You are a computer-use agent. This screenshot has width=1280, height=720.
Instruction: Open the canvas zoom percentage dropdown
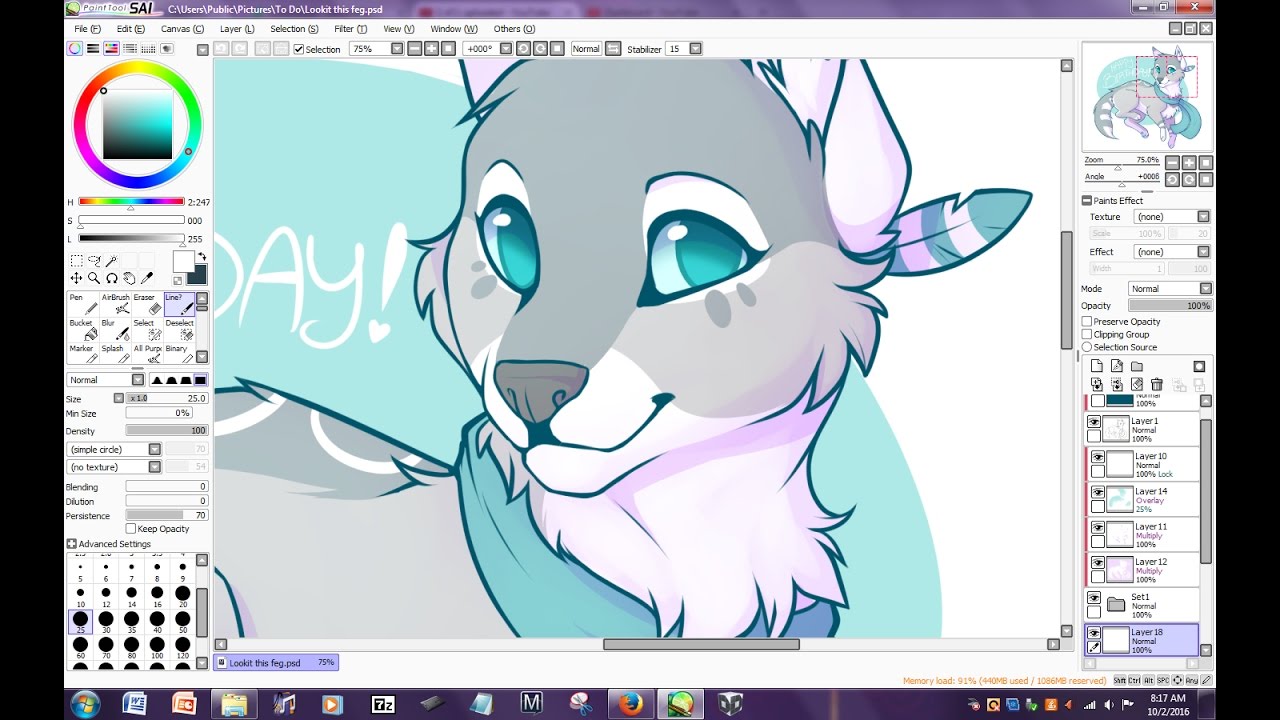[x=397, y=49]
